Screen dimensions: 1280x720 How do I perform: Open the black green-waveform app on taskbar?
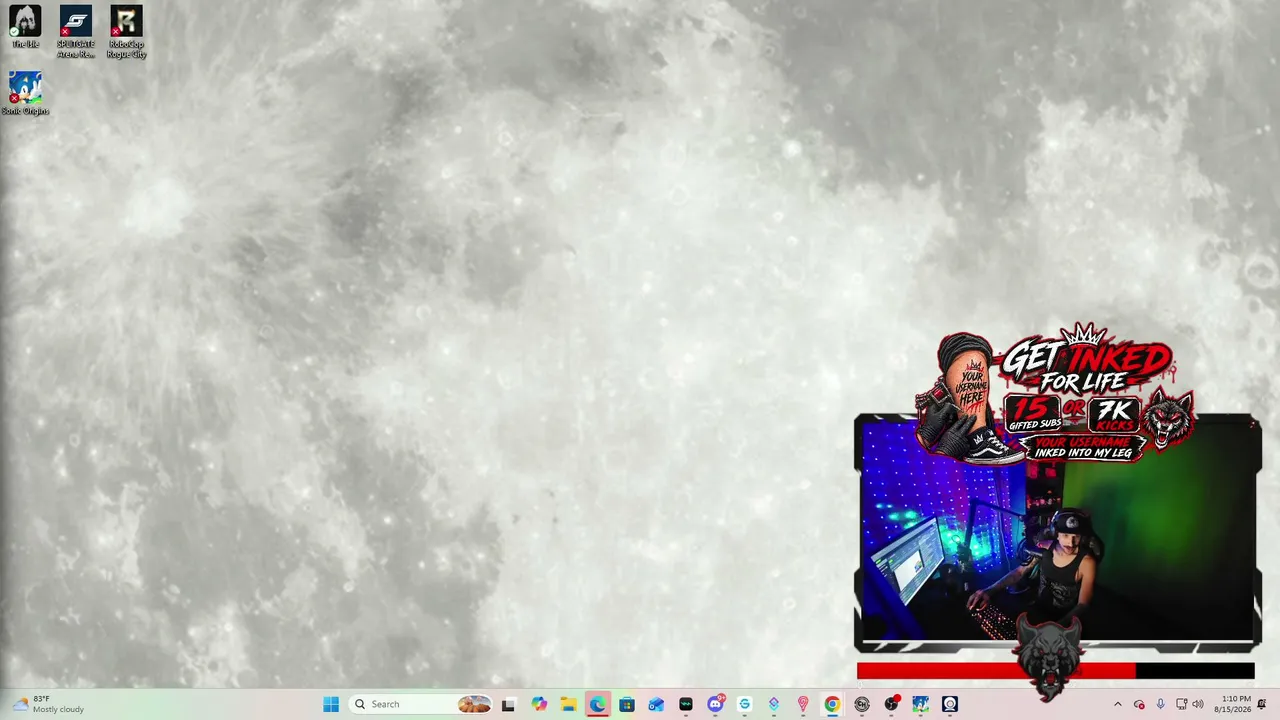686,704
